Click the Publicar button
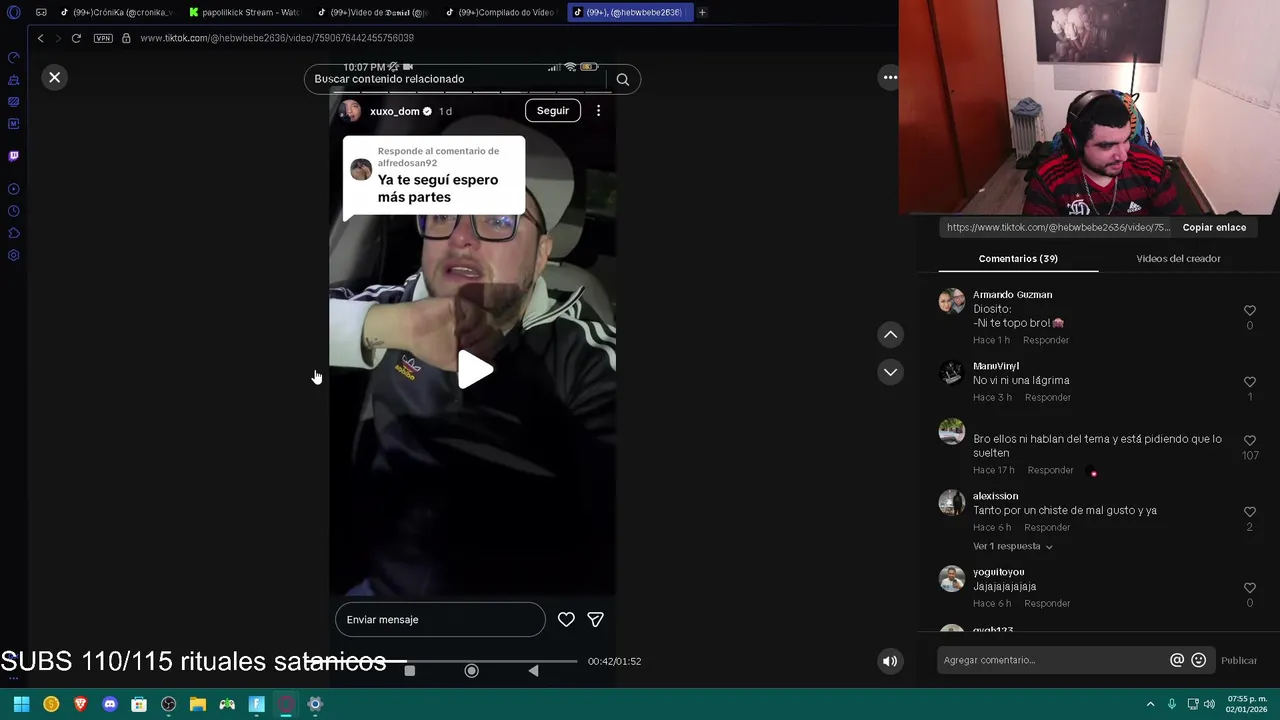Image resolution: width=1280 pixels, height=720 pixels. coord(1239,660)
